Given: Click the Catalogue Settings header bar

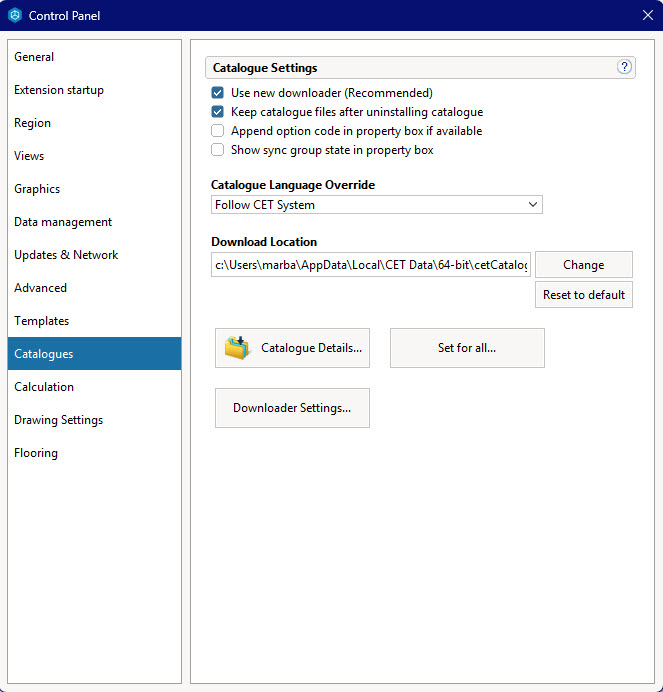Looking at the screenshot, I should [x=420, y=68].
